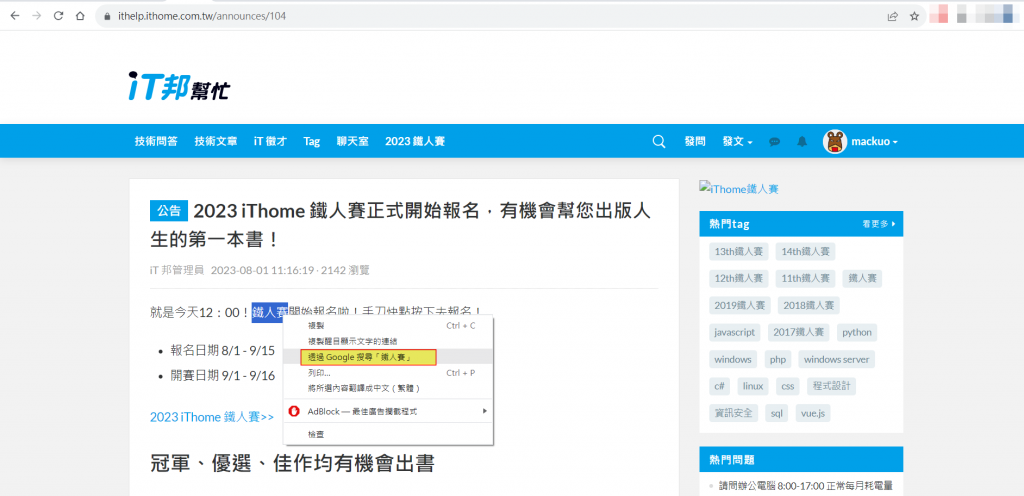The image size is (1024, 496).
Task: Click the AdBlock icon in the context menu
Action: coord(295,411)
